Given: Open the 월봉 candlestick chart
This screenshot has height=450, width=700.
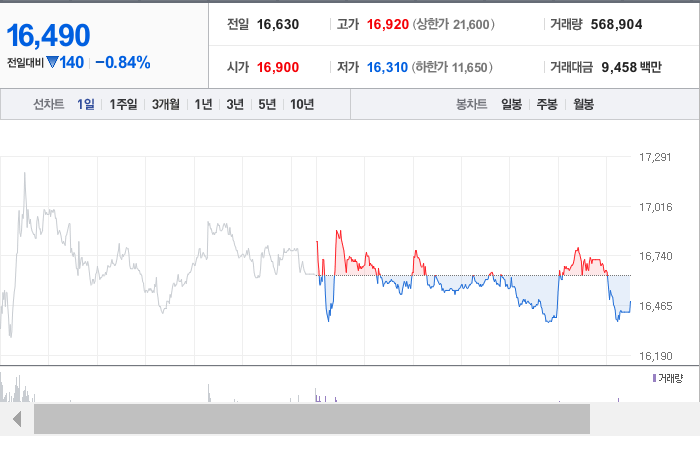Looking at the screenshot, I should (x=583, y=104).
